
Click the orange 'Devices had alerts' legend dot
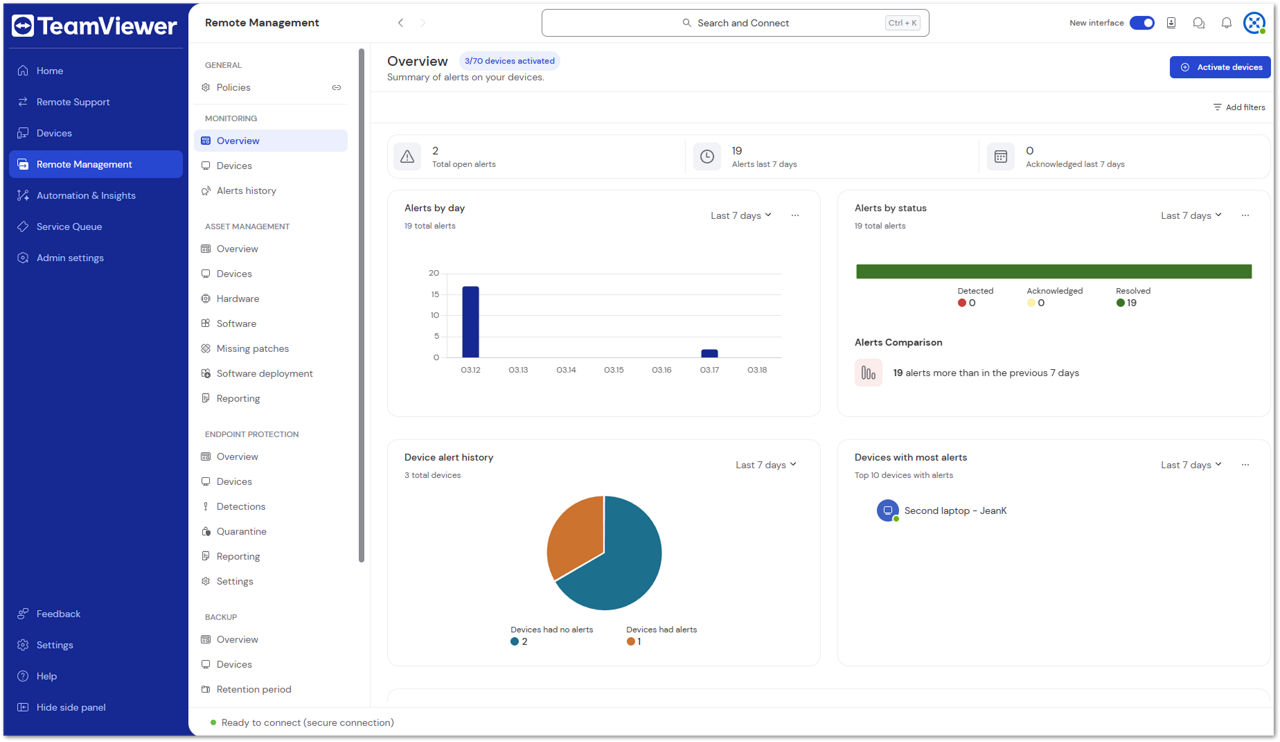coord(631,642)
